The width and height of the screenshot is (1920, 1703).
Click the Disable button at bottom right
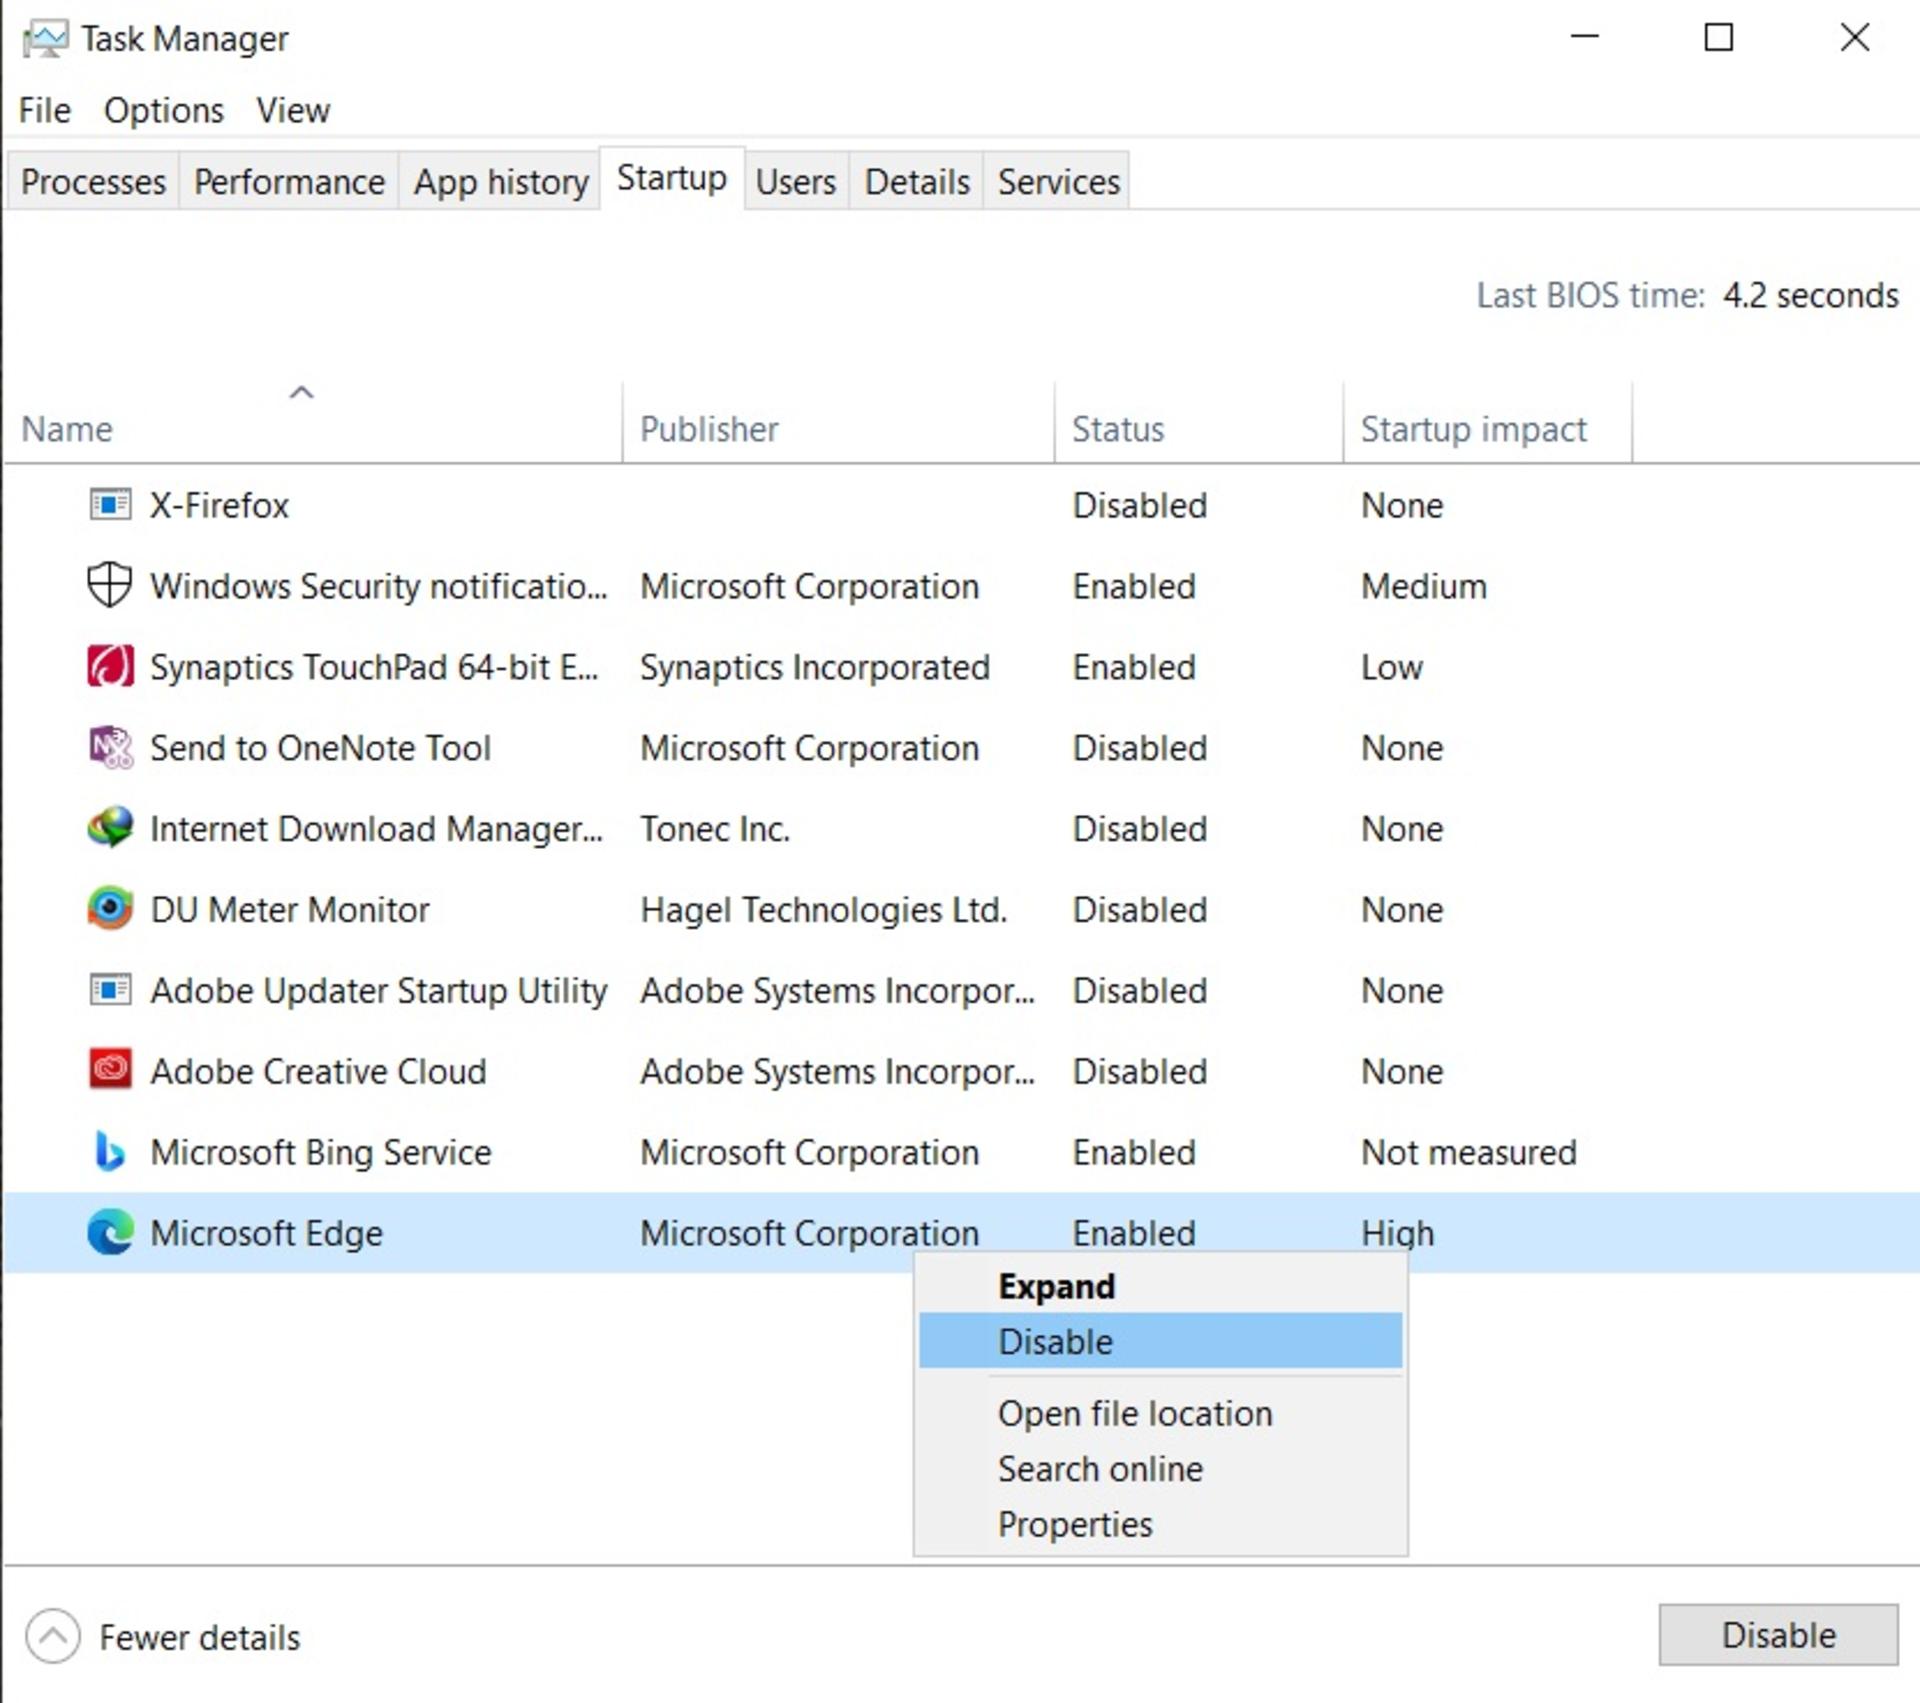pos(1778,1634)
